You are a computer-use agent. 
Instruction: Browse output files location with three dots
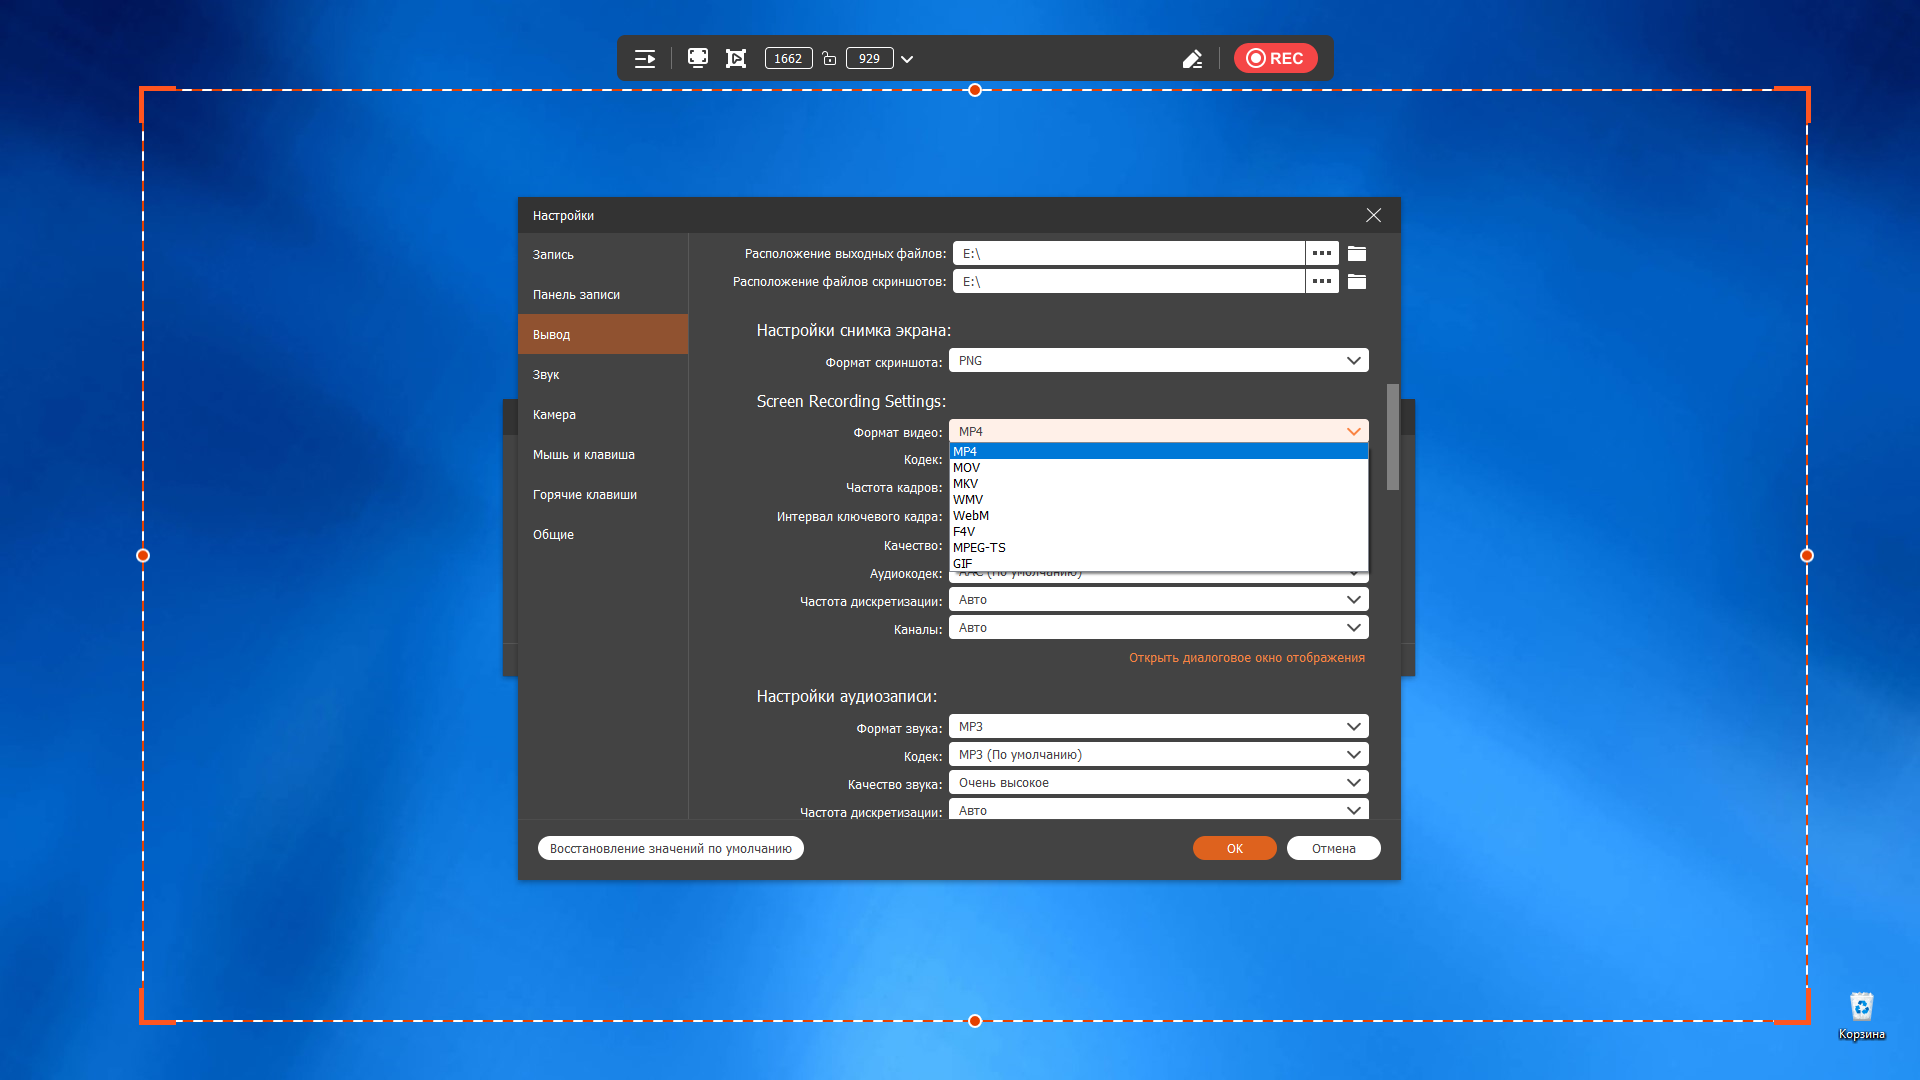click(1321, 254)
